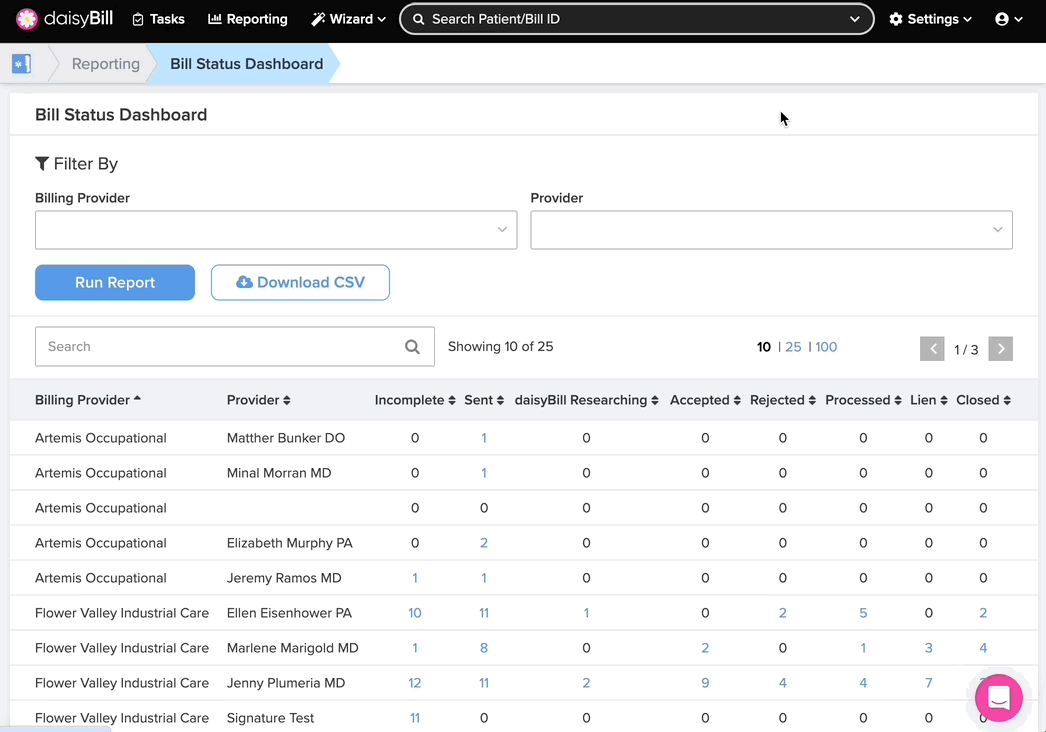Image resolution: width=1046 pixels, height=732 pixels.
Task: Open the Tasks menu item
Action: coord(158,19)
